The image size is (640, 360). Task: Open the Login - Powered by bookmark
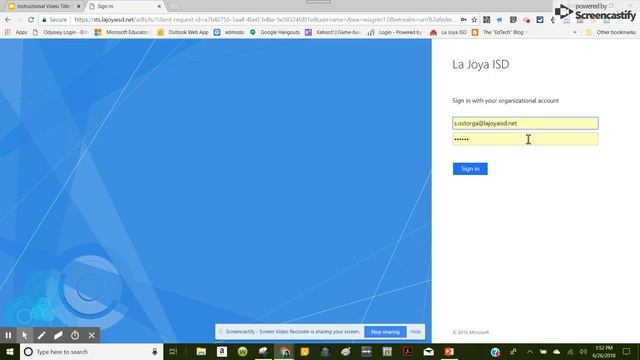point(395,32)
